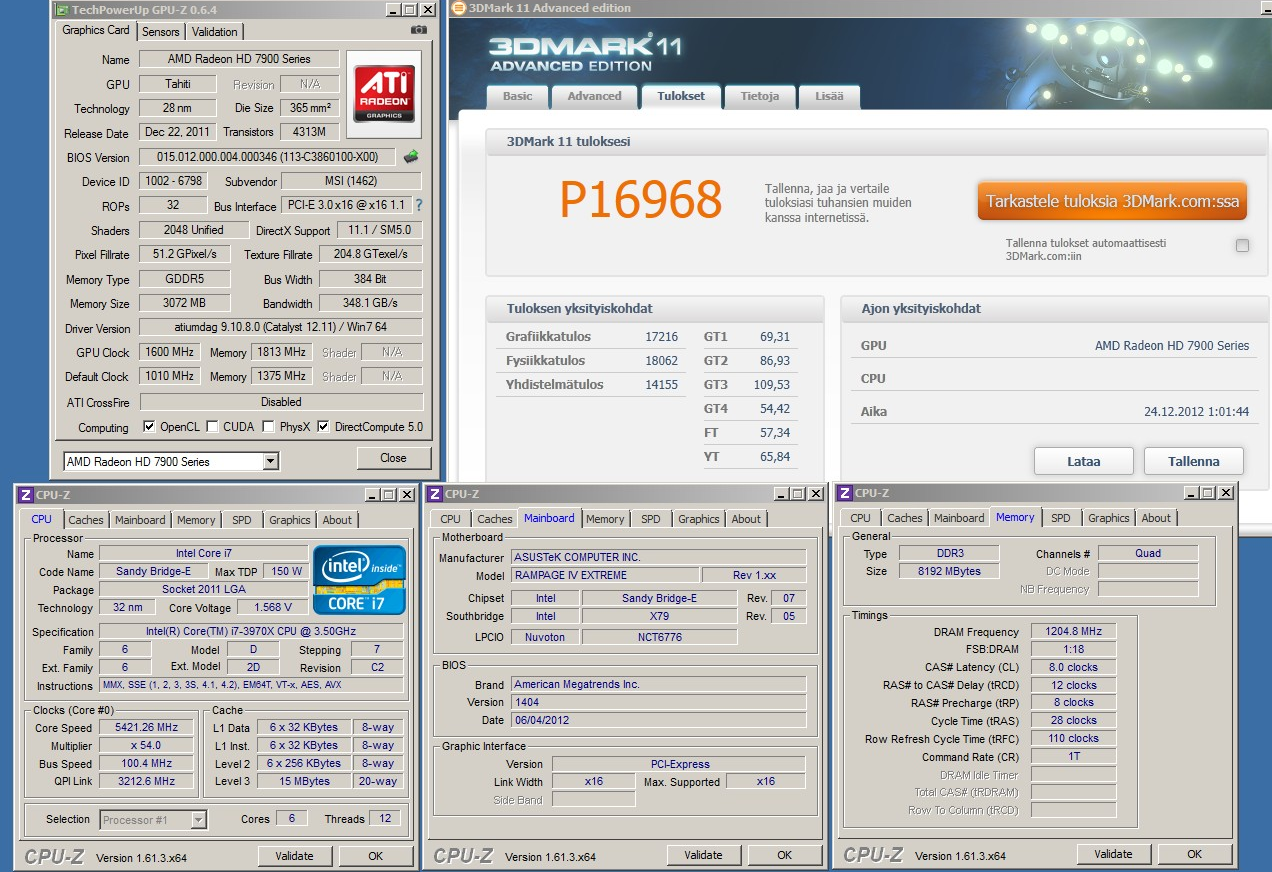Click the CPU-Z icon in the Memory window title bar
Screen dimensions: 1272x872
tap(845, 493)
